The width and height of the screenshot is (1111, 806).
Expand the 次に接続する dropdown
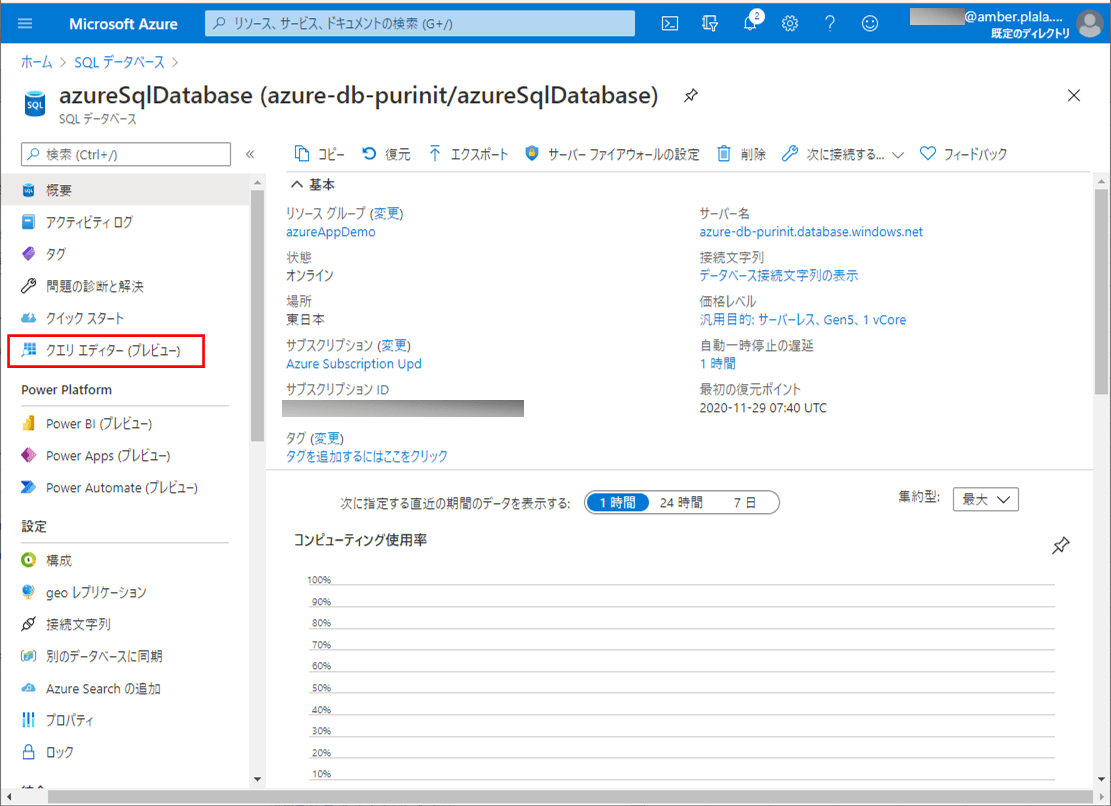click(x=842, y=154)
